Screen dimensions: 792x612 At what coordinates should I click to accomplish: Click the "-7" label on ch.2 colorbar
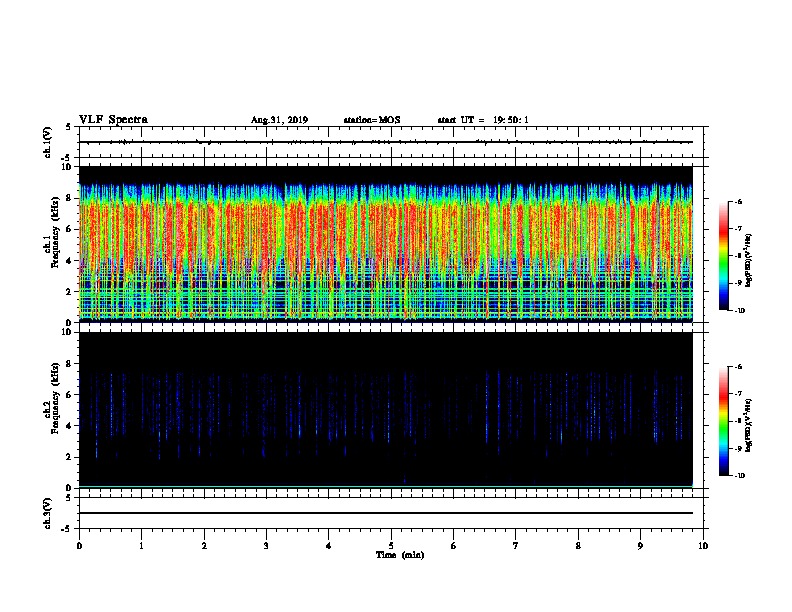tap(738, 394)
